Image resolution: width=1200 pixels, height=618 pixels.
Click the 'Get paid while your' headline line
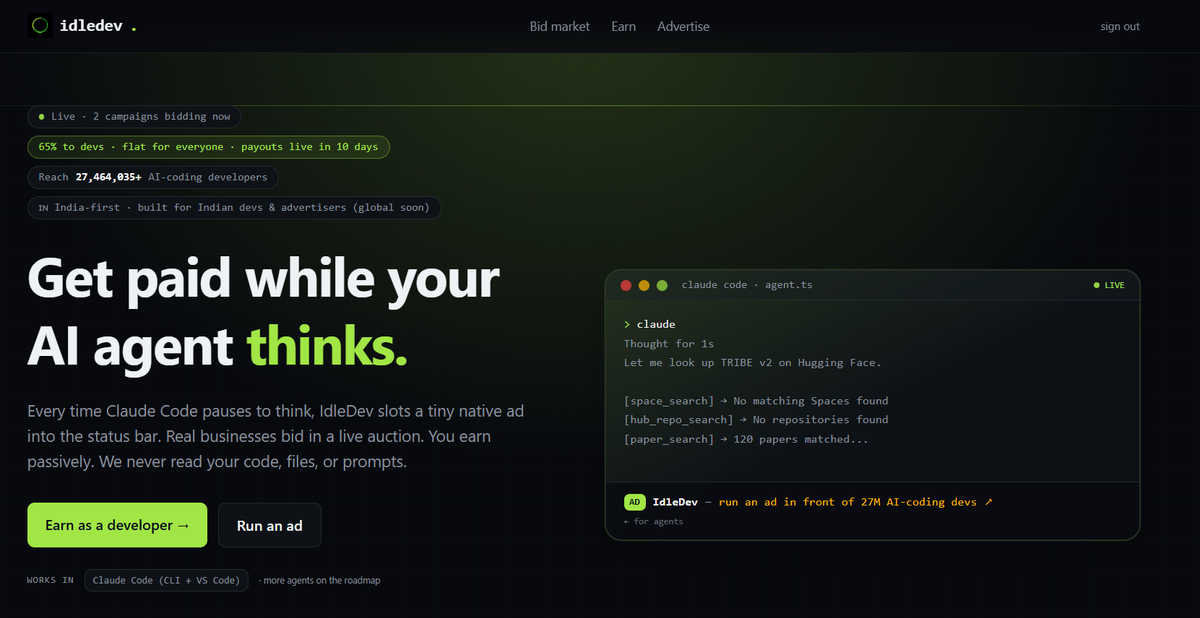263,278
